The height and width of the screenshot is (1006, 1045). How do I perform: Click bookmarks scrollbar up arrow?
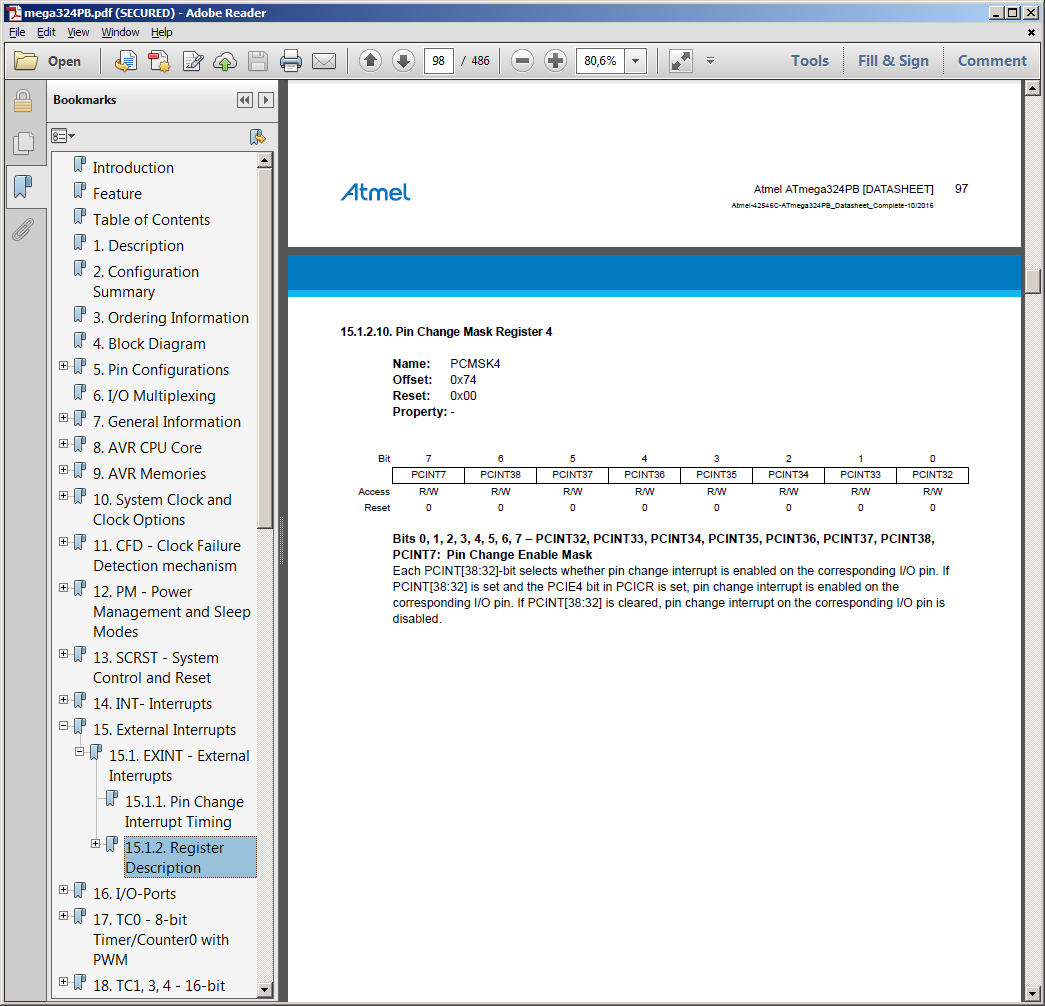pos(265,160)
